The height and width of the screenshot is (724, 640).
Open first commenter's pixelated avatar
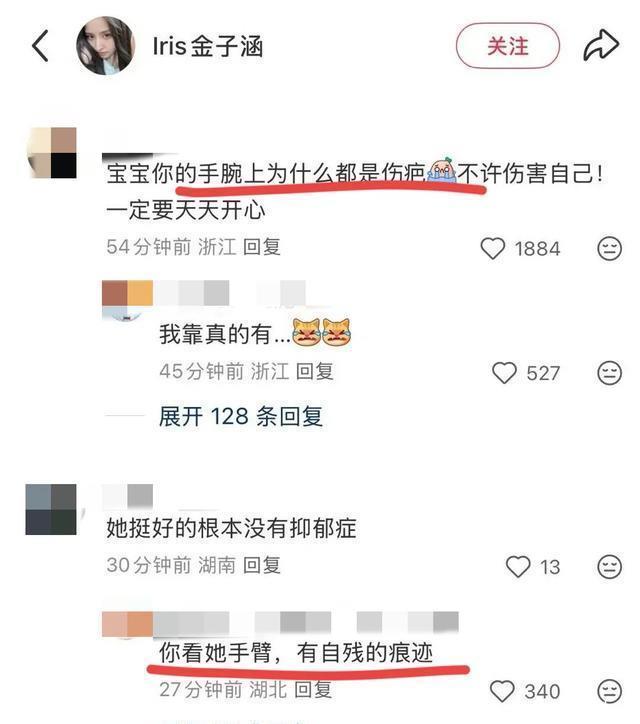[x=52, y=153]
